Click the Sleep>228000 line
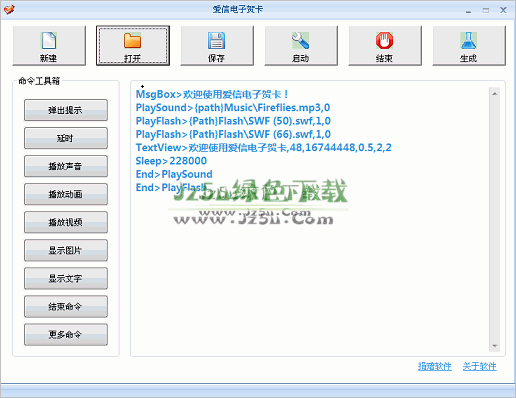The height and width of the screenshot is (398, 516). click(171, 161)
